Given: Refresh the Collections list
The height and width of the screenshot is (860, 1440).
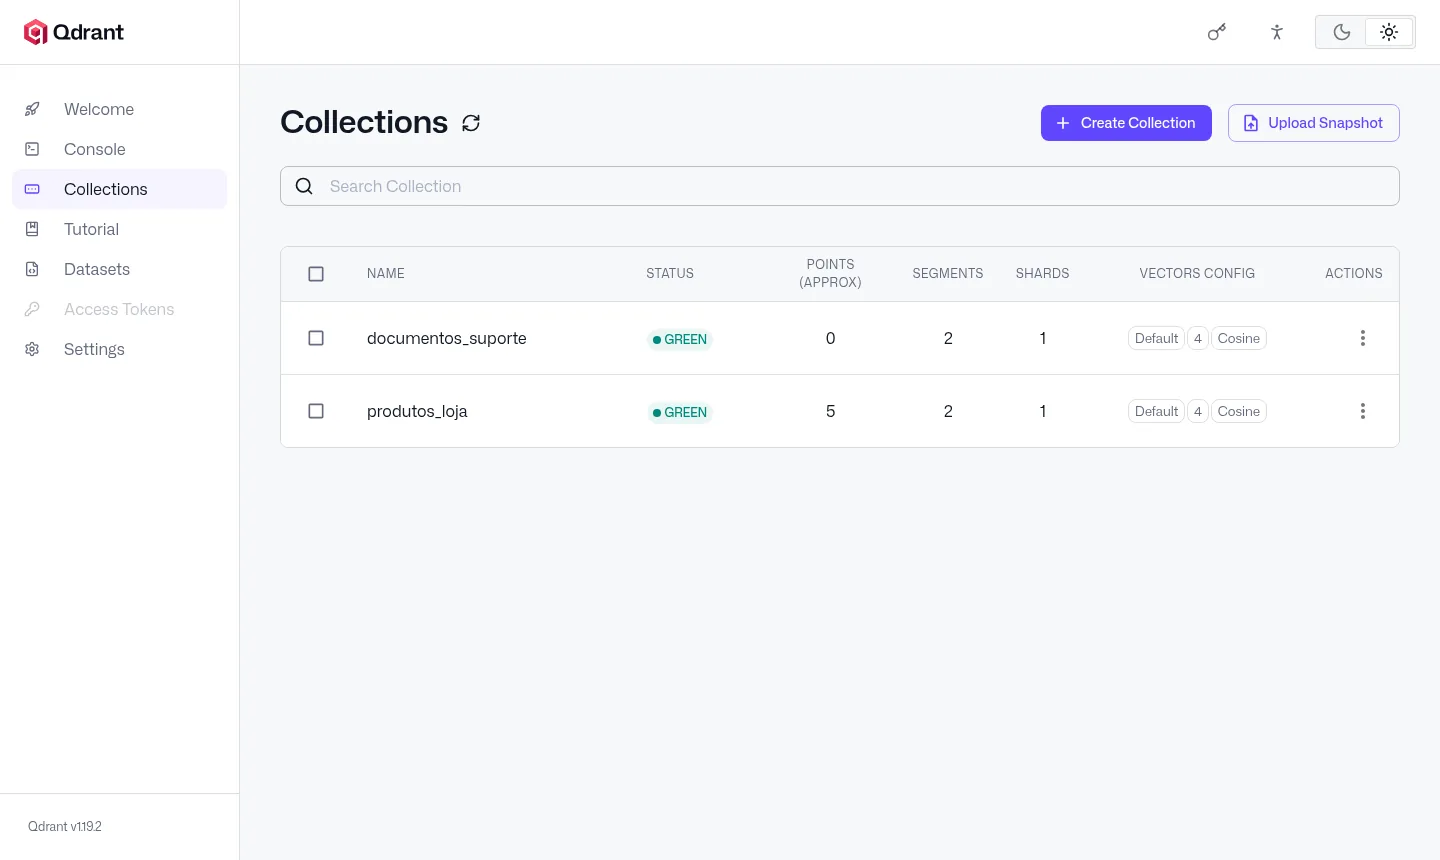Looking at the screenshot, I should (471, 123).
